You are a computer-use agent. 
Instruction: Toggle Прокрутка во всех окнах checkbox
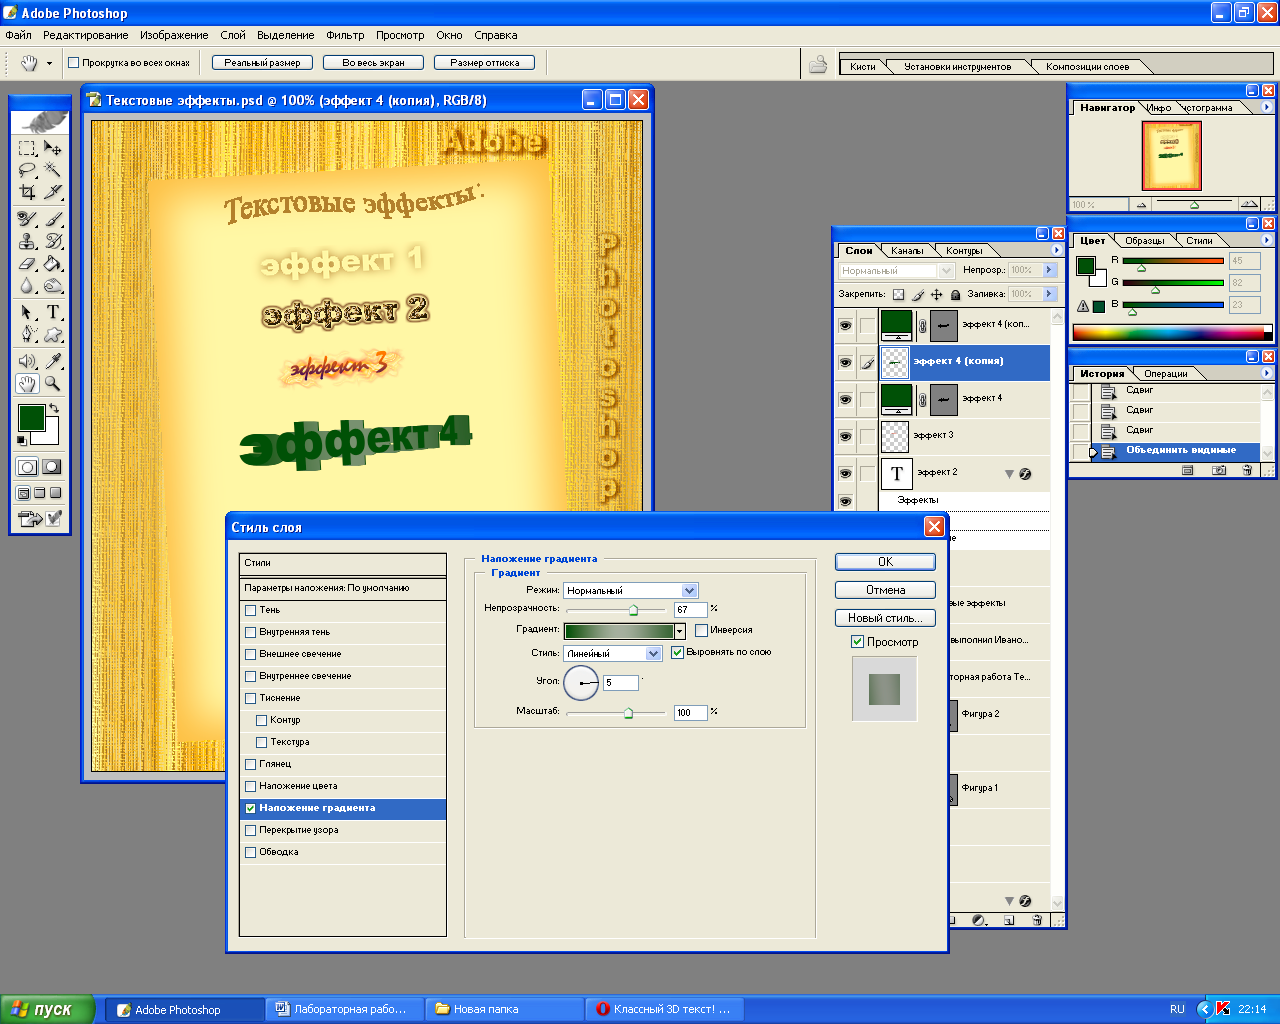click(73, 63)
